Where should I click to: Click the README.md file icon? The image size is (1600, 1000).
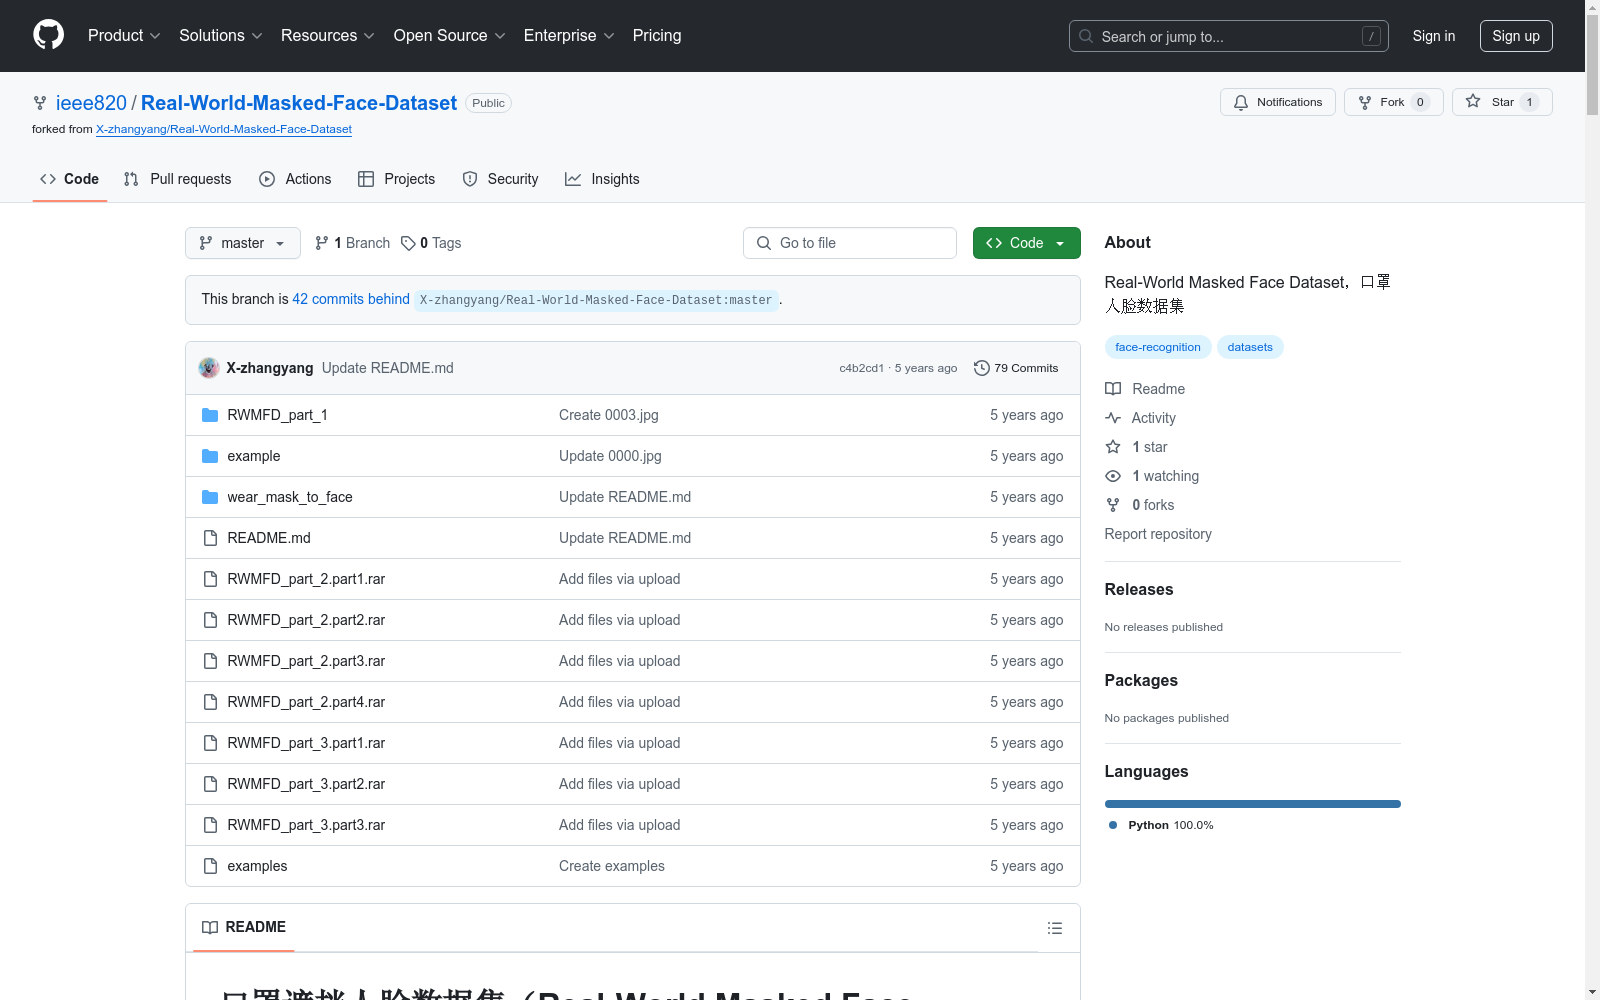[210, 538]
